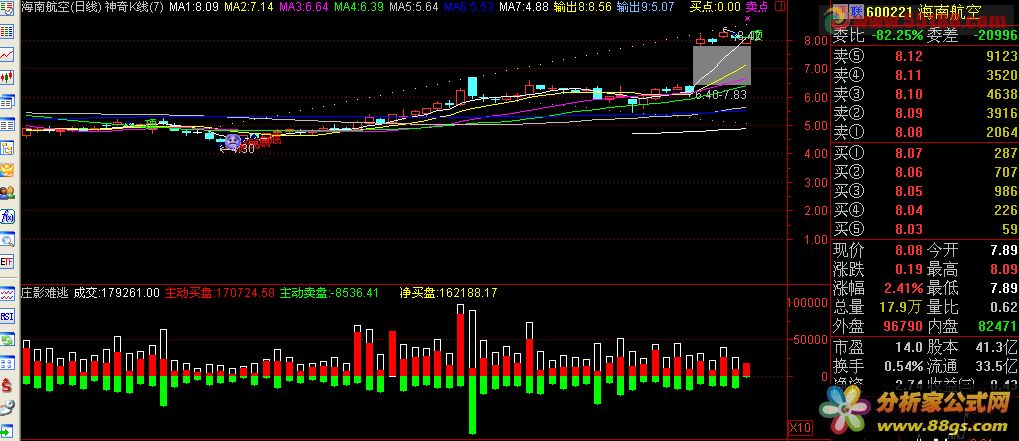Select the gray highlighted 6.40-7.83 range box
Screen dimensions: 1019x441
coord(722,65)
